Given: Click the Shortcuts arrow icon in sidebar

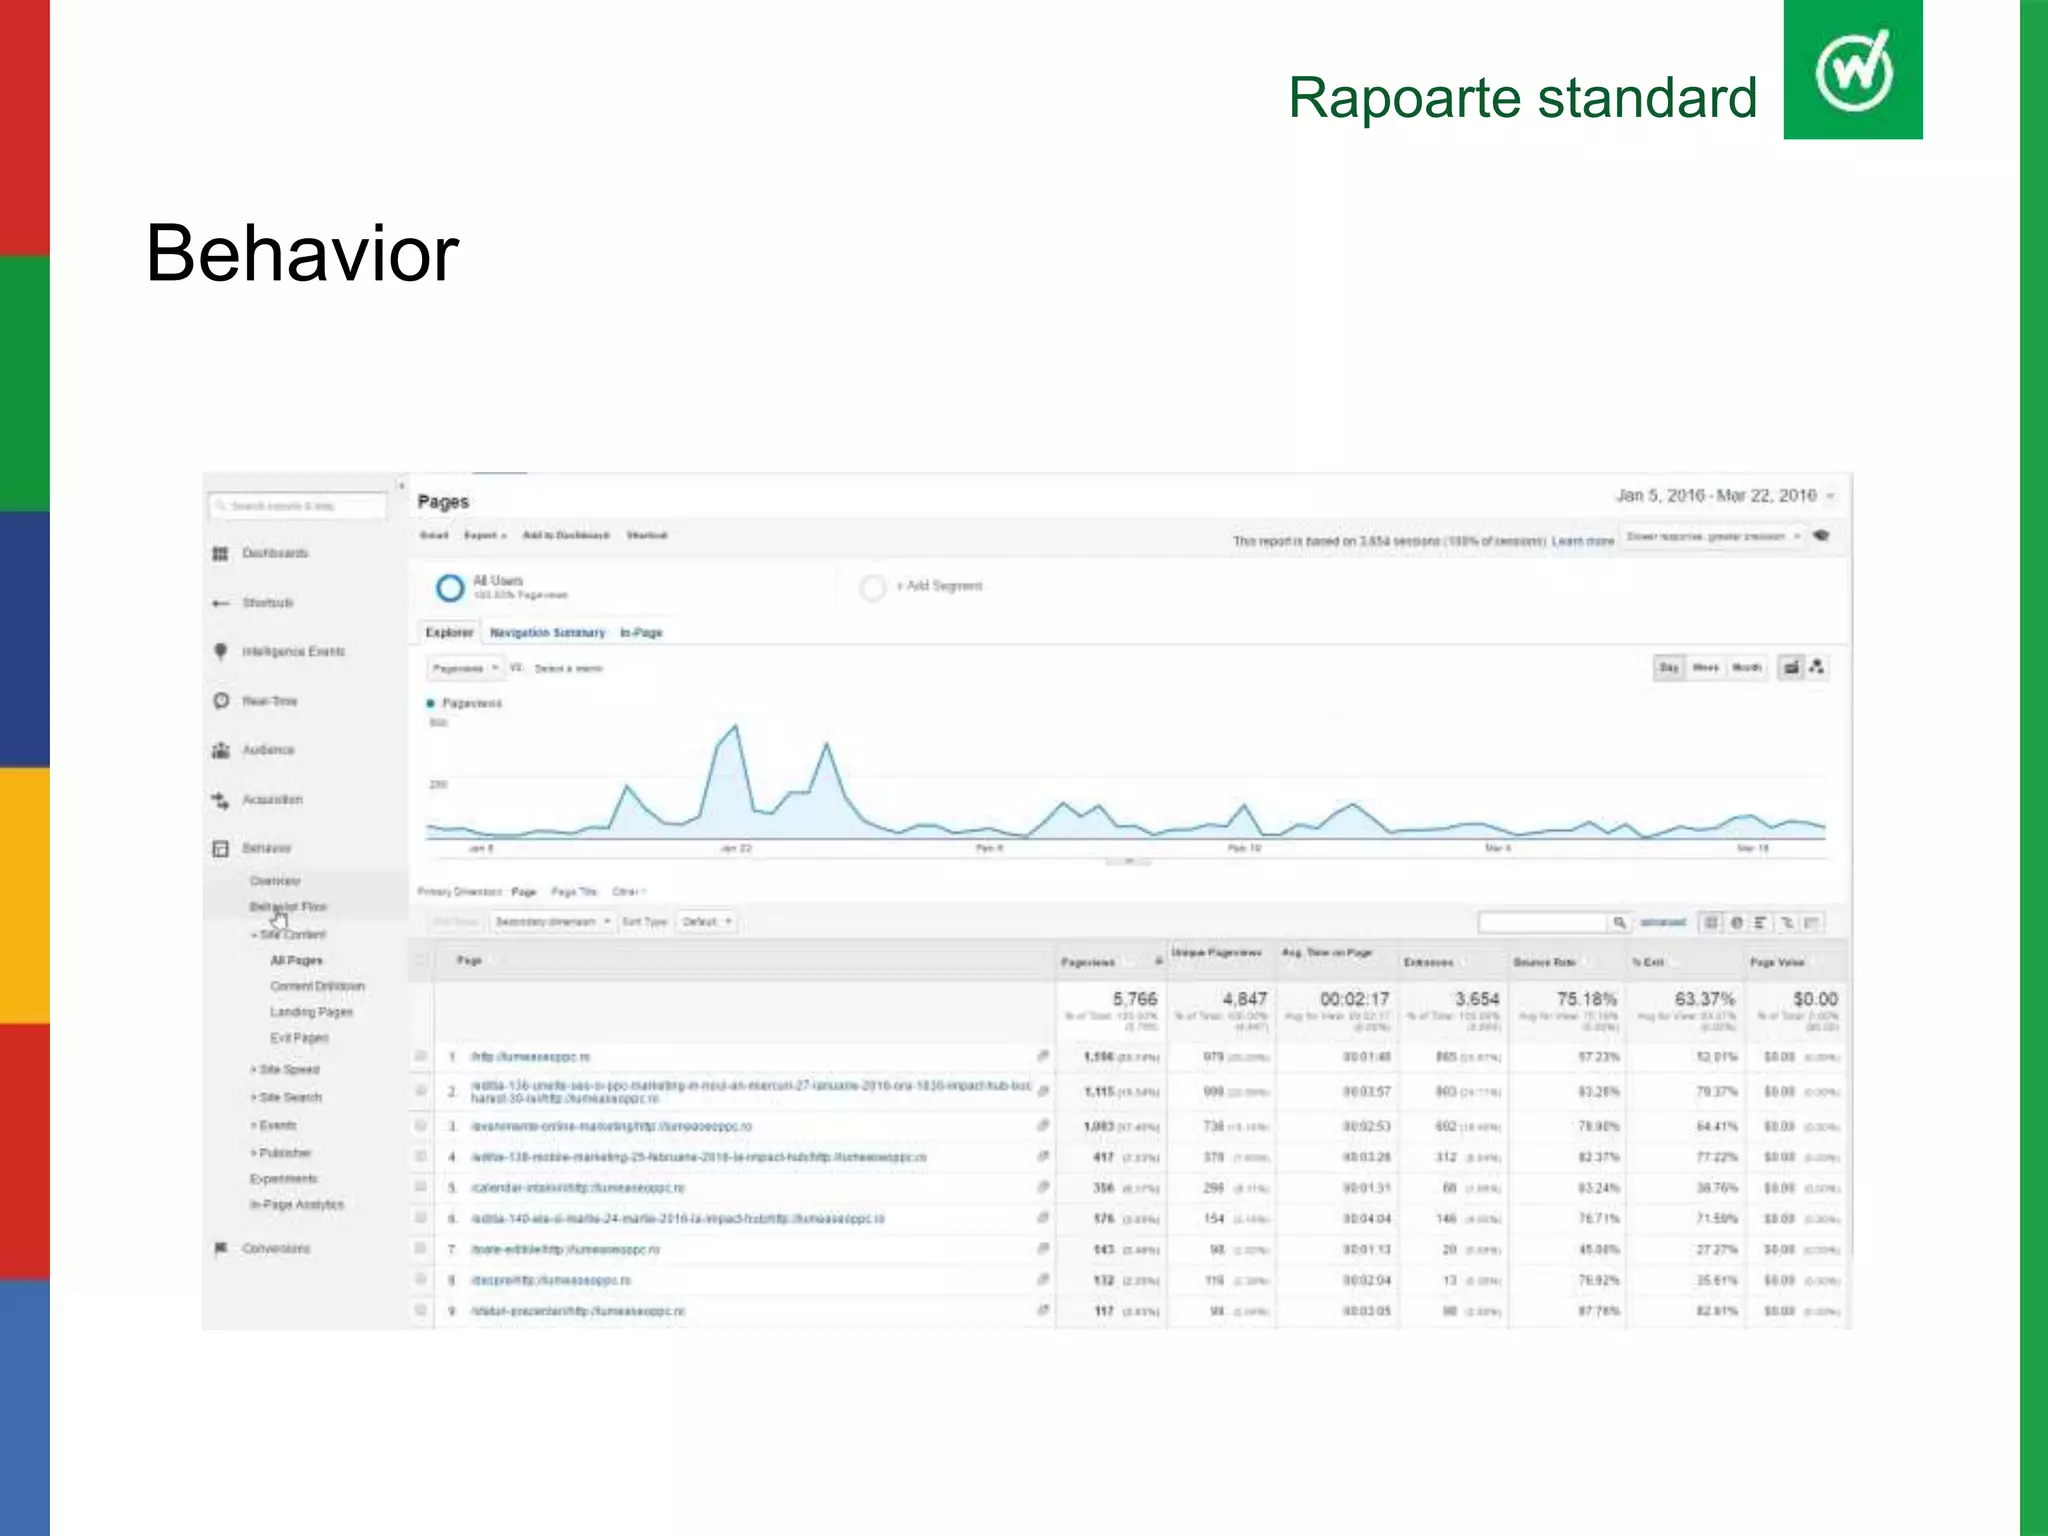Looking at the screenshot, I should point(220,603).
